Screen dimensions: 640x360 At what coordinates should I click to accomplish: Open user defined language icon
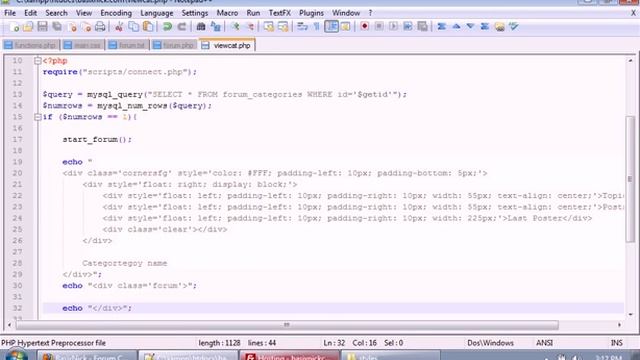pos(345,27)
